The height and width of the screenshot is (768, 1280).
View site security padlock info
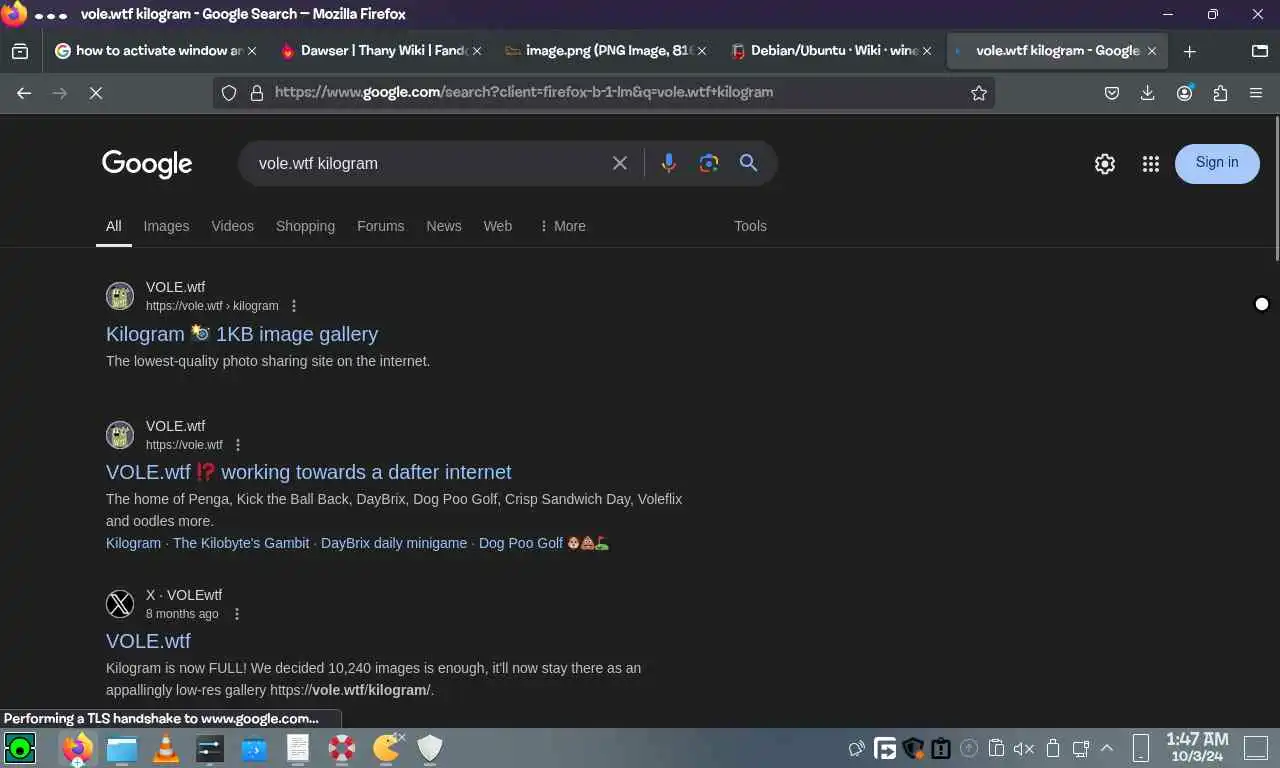257,93
